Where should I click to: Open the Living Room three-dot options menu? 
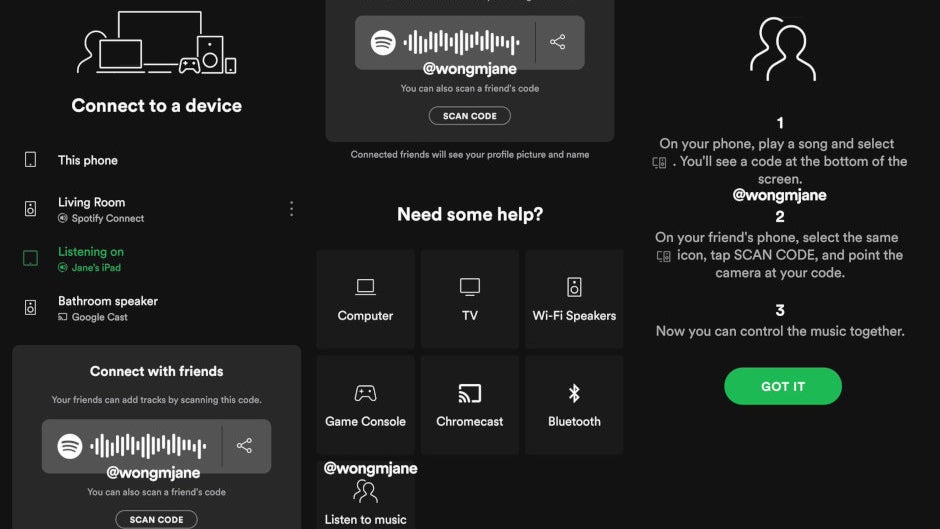(x=291, y=209)
